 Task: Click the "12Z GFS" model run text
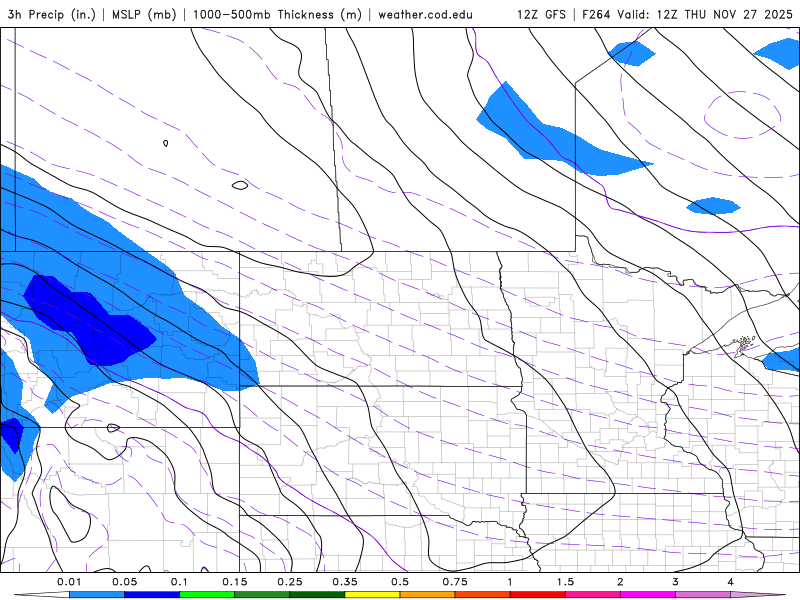pos(541,14)
